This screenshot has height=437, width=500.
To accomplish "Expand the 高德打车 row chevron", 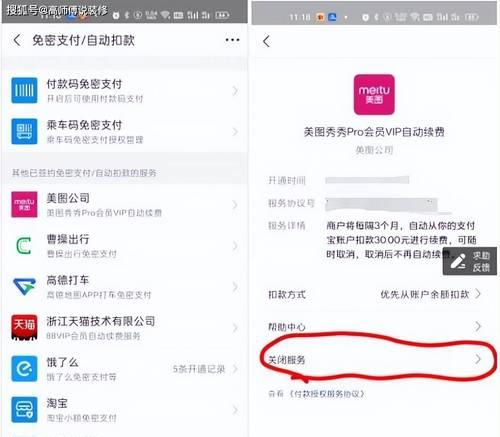I will click(235, 287).
